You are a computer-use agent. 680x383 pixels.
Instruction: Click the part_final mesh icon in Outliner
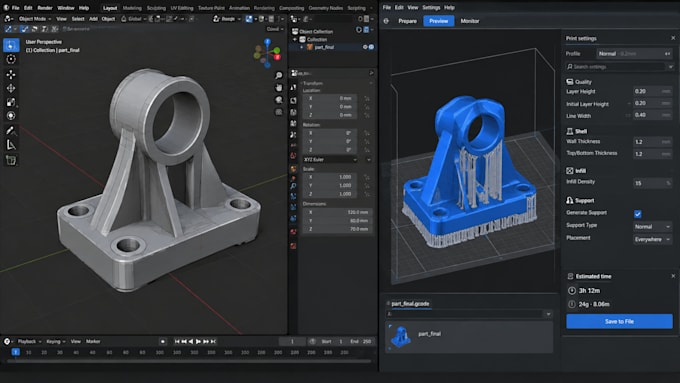[x=310, y=47]
